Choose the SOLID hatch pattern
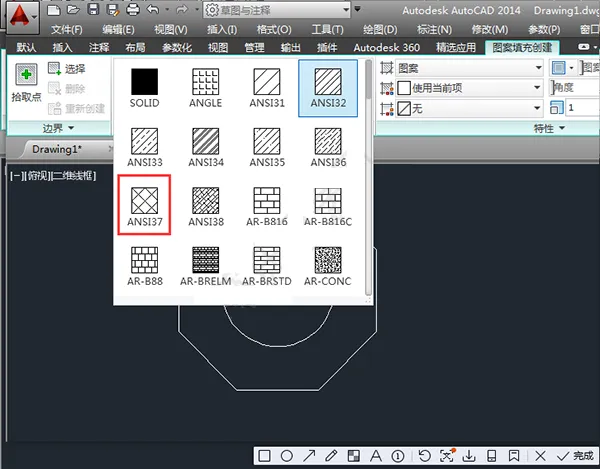 click(x=144, y=88)
